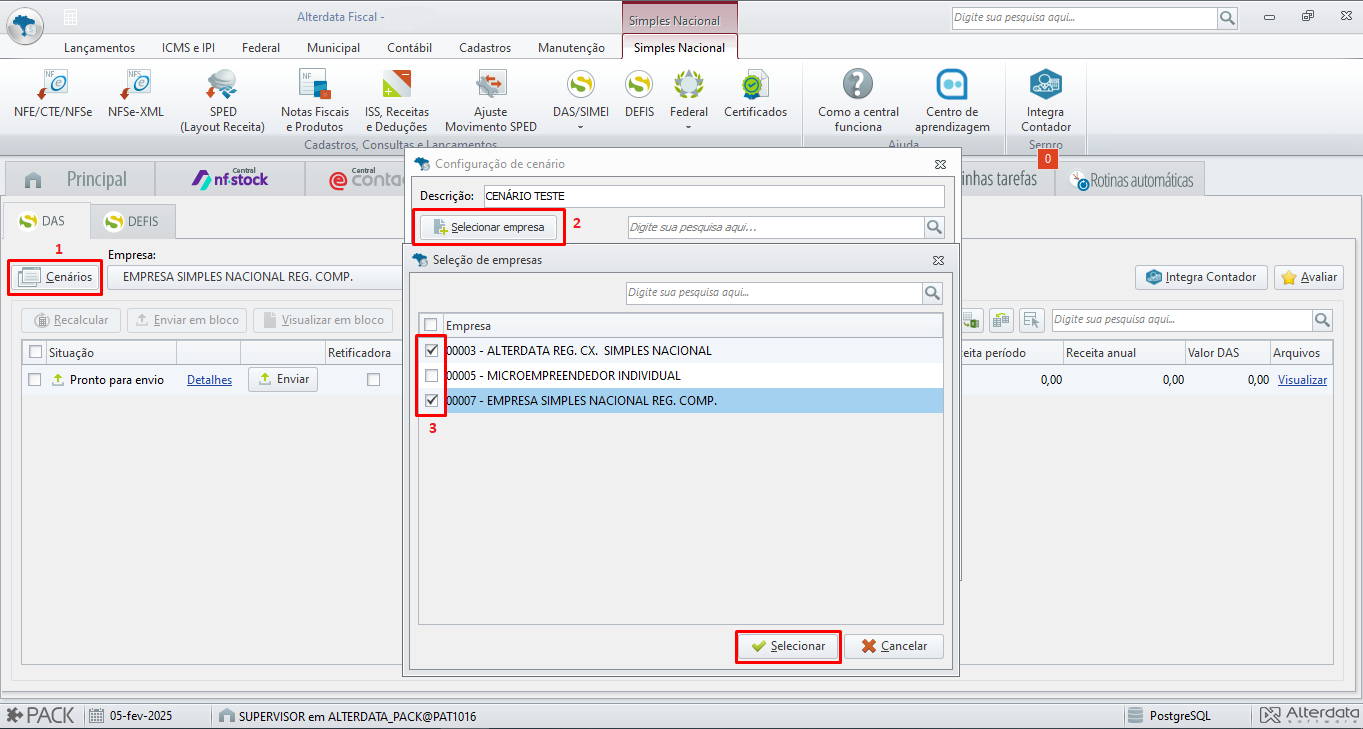Click the Selecionar empresa button
Viewport: 1363px width, 729px height.
point(488,227)
